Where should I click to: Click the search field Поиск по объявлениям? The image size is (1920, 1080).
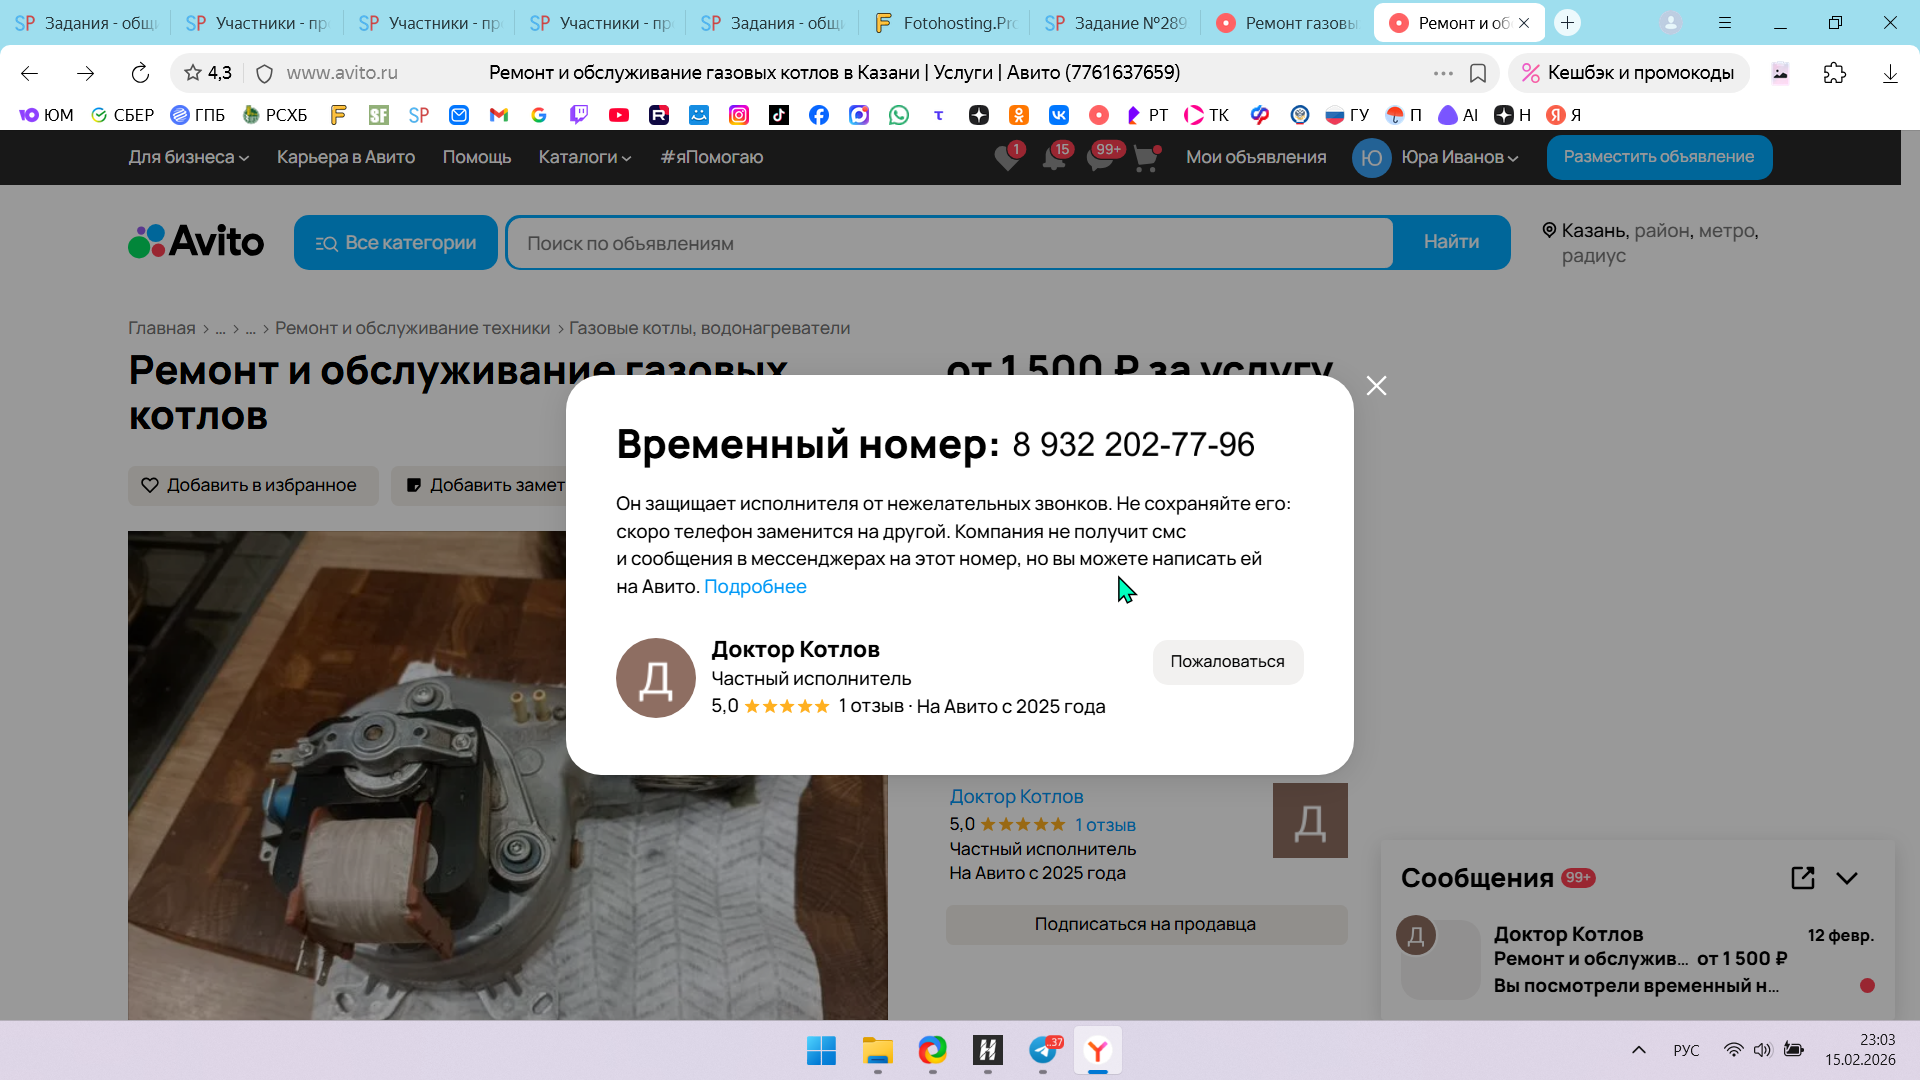pos(948,243)
